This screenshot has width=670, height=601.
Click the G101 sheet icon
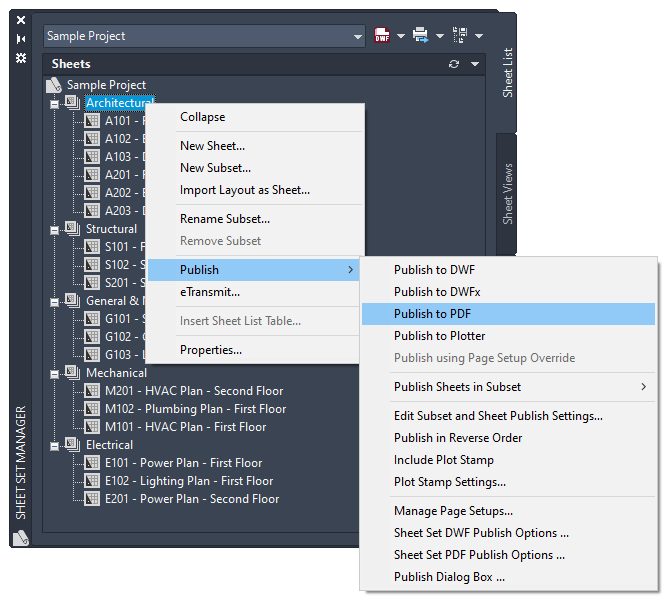(x=92, y=319)
